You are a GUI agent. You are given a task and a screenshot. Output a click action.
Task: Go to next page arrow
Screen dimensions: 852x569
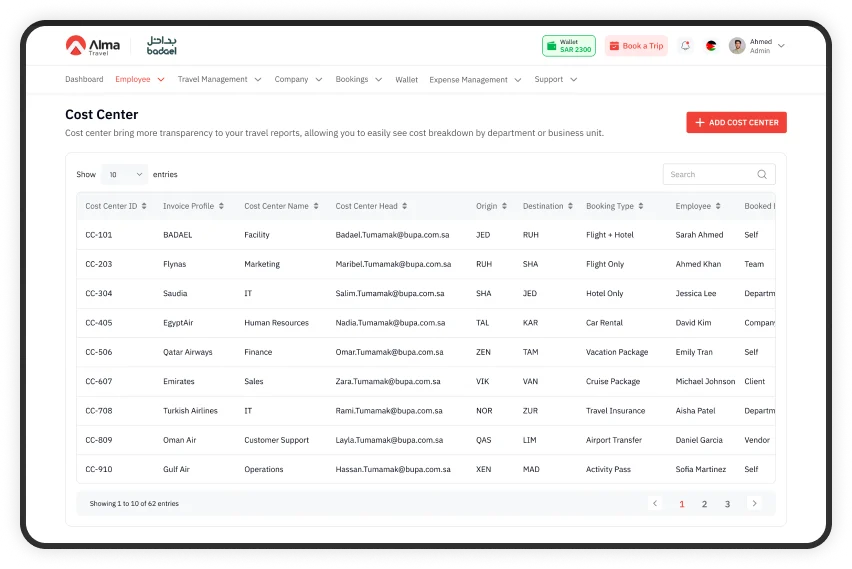pyautogui.click(x=754, y=503)
